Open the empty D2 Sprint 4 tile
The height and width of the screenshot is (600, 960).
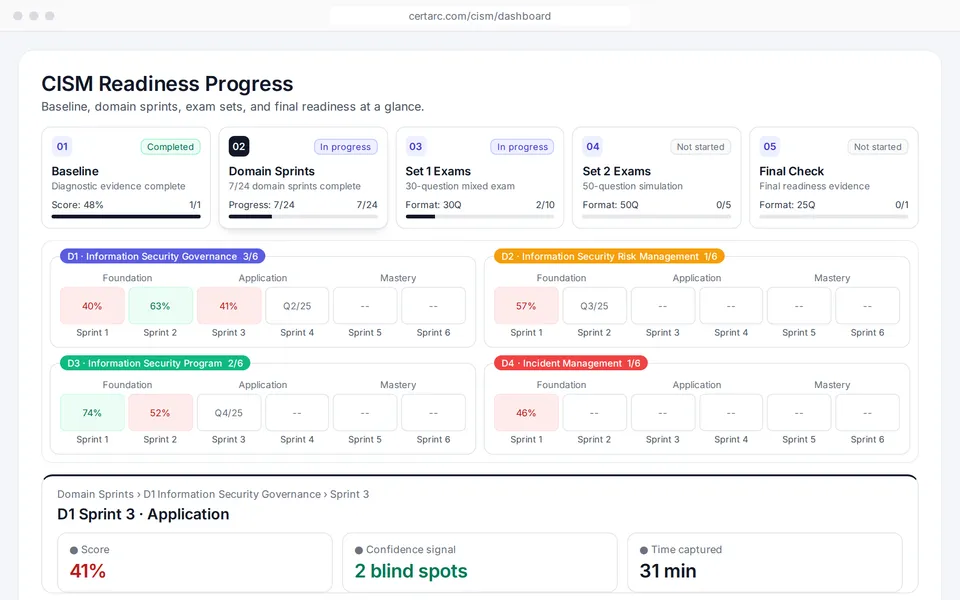click(731, 306)
